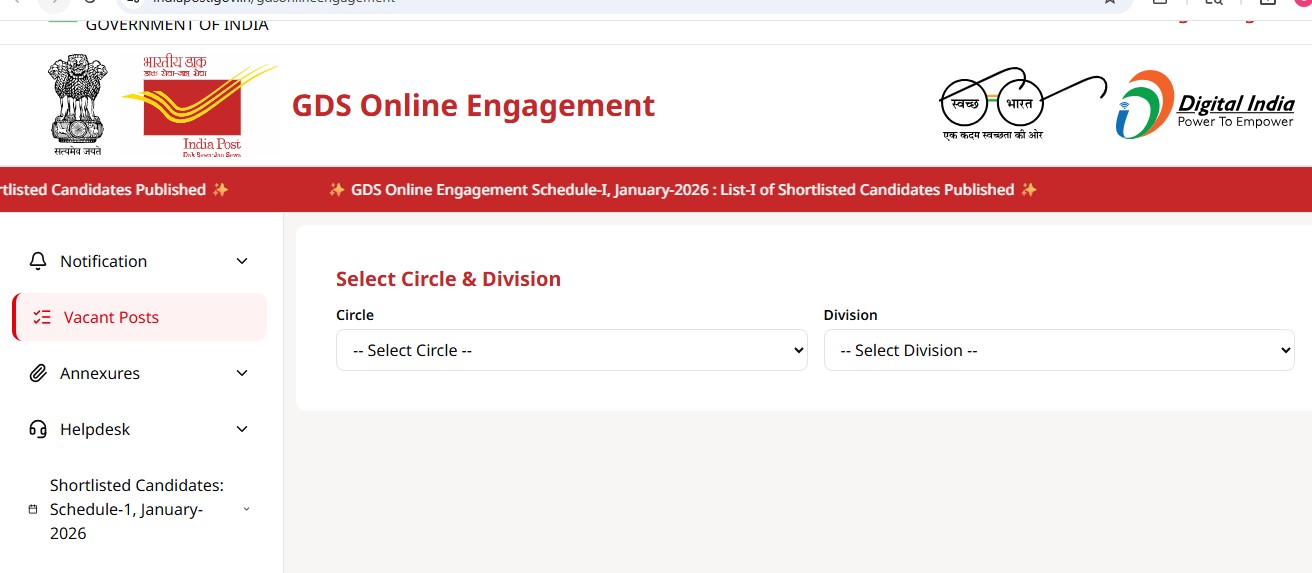Click the India Post logo
1312x573 pixels.
194,107
